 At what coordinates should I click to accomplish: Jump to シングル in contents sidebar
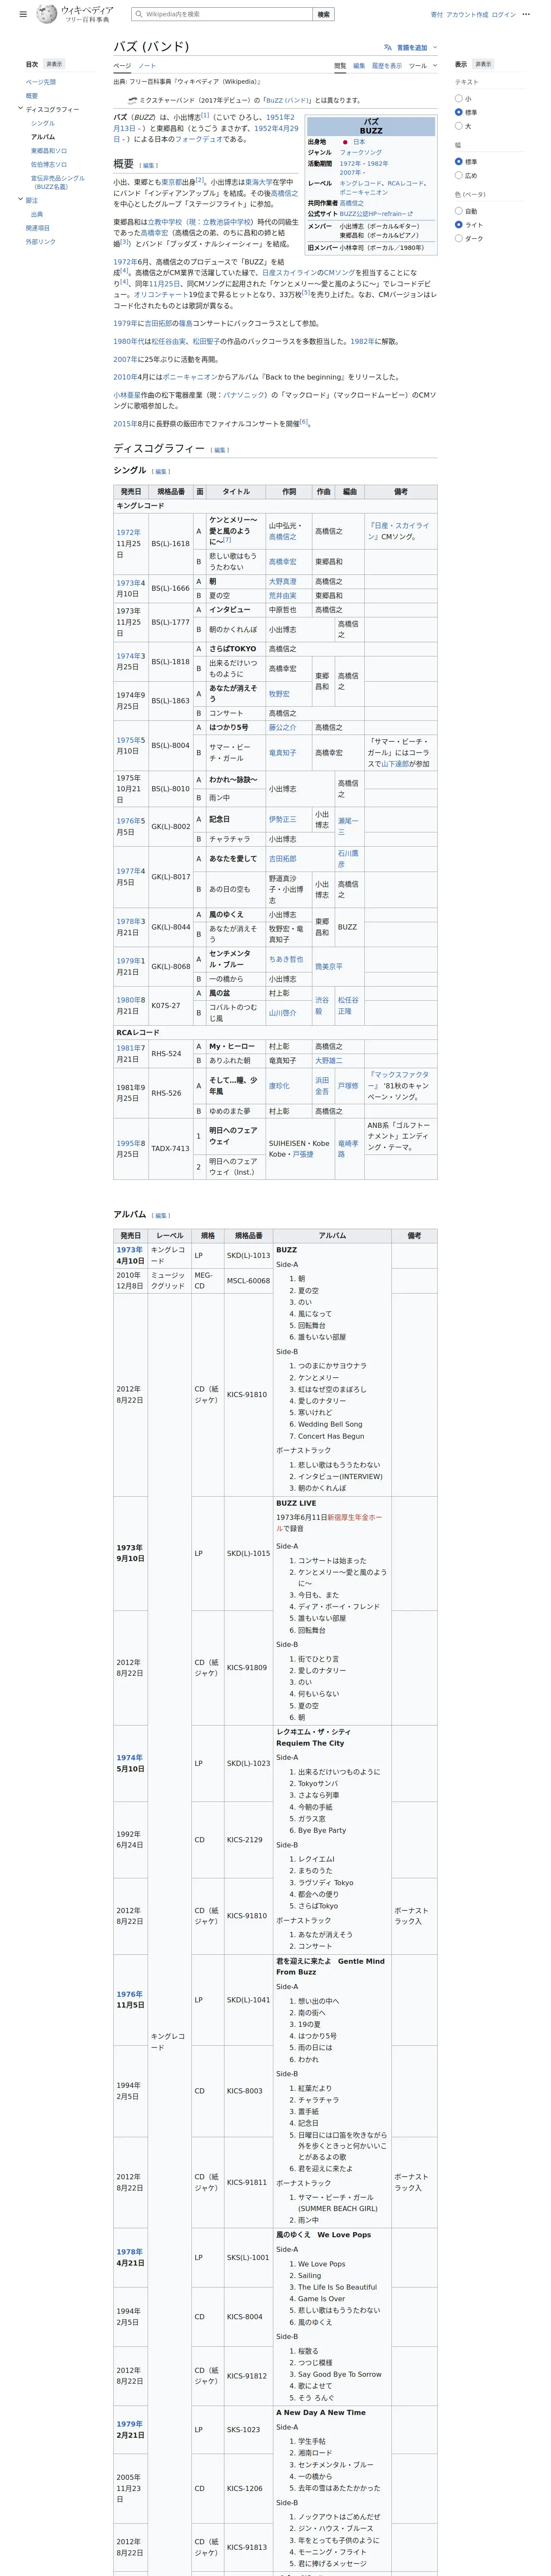click(43, 123)
